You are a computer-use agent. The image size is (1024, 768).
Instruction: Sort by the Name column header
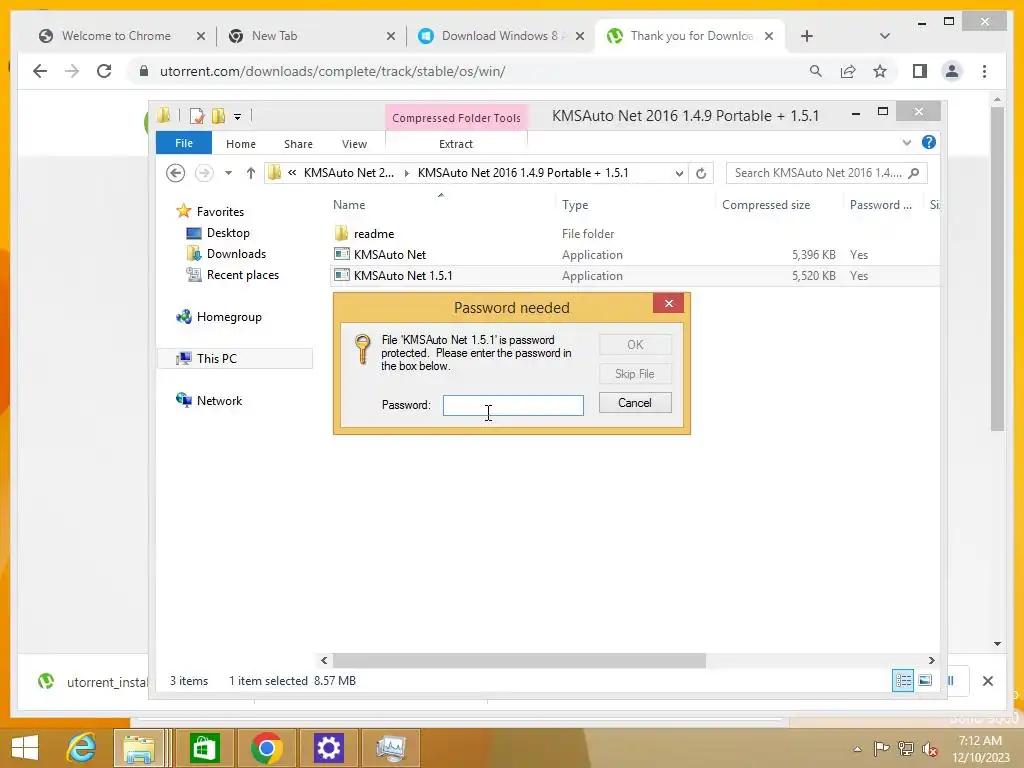[349, 204]
